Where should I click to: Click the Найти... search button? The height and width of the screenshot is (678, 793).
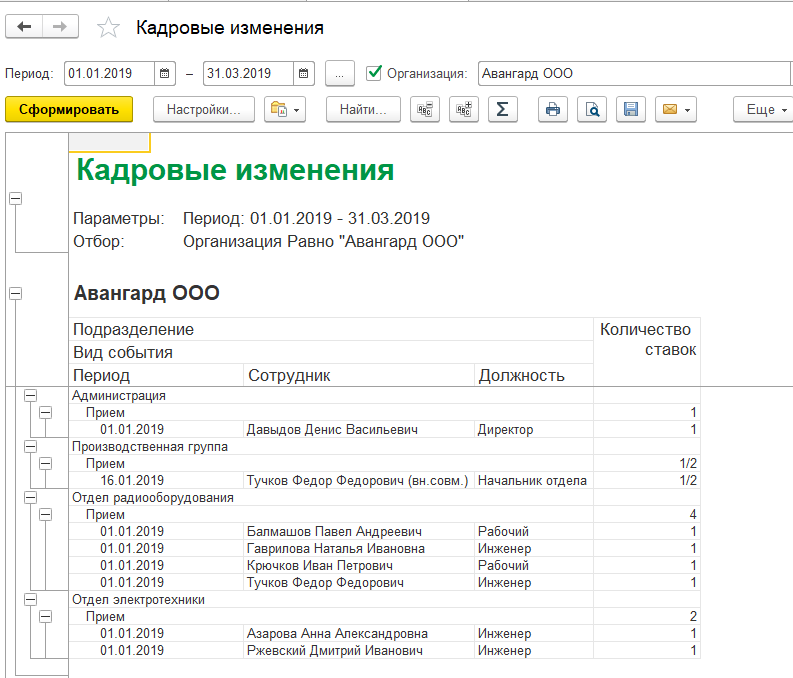[363, 110]
